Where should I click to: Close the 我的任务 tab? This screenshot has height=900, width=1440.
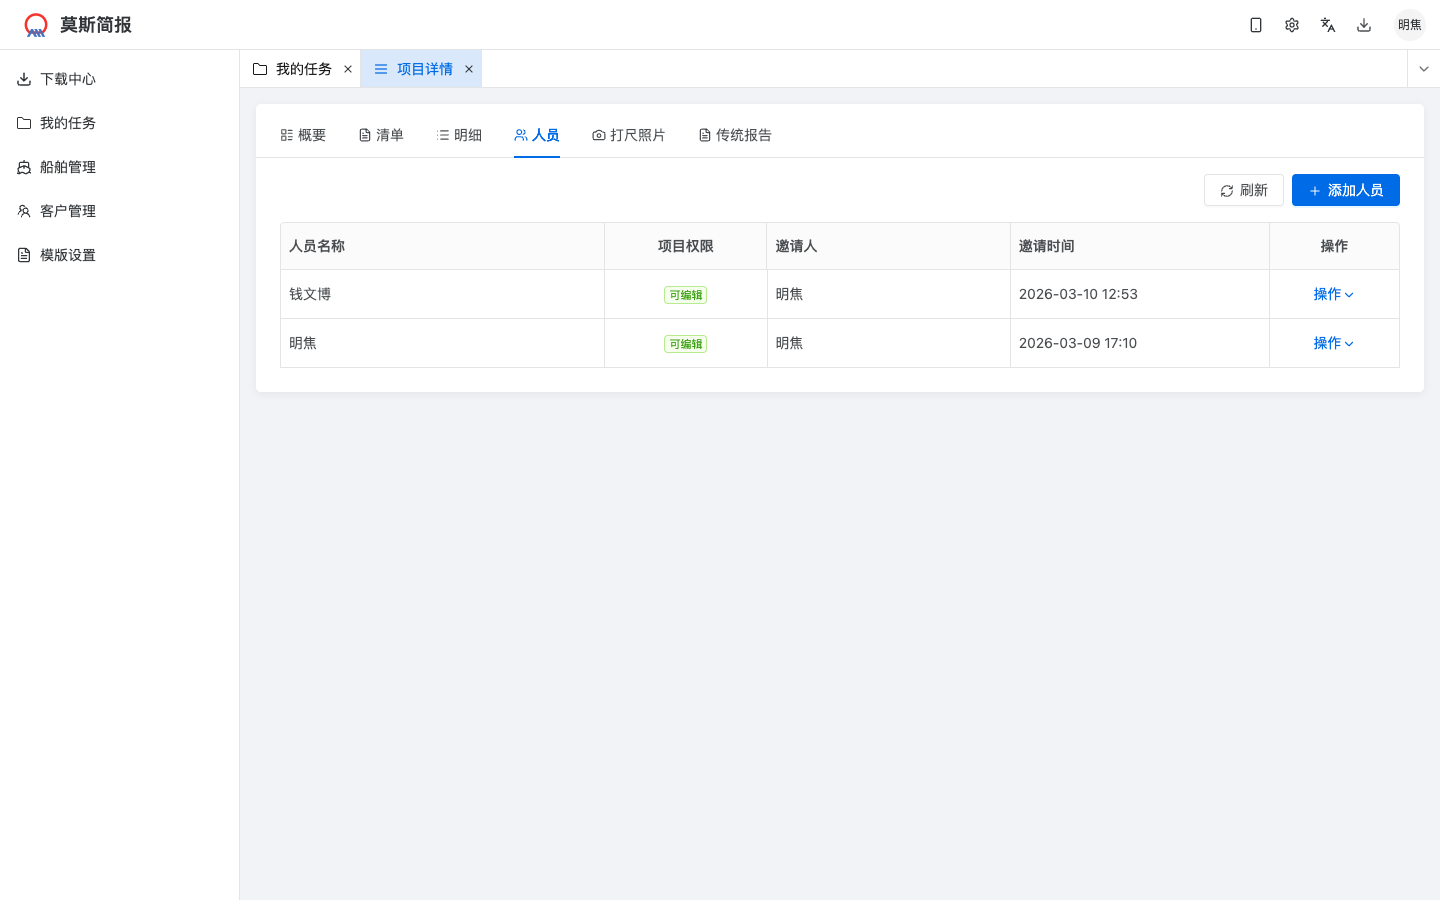click(x=348, y=69)
